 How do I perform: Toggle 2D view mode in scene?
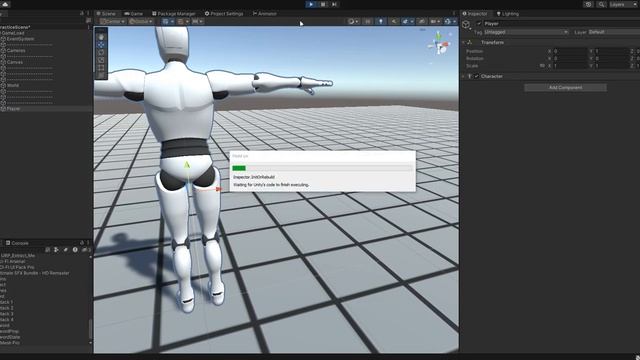368,21
